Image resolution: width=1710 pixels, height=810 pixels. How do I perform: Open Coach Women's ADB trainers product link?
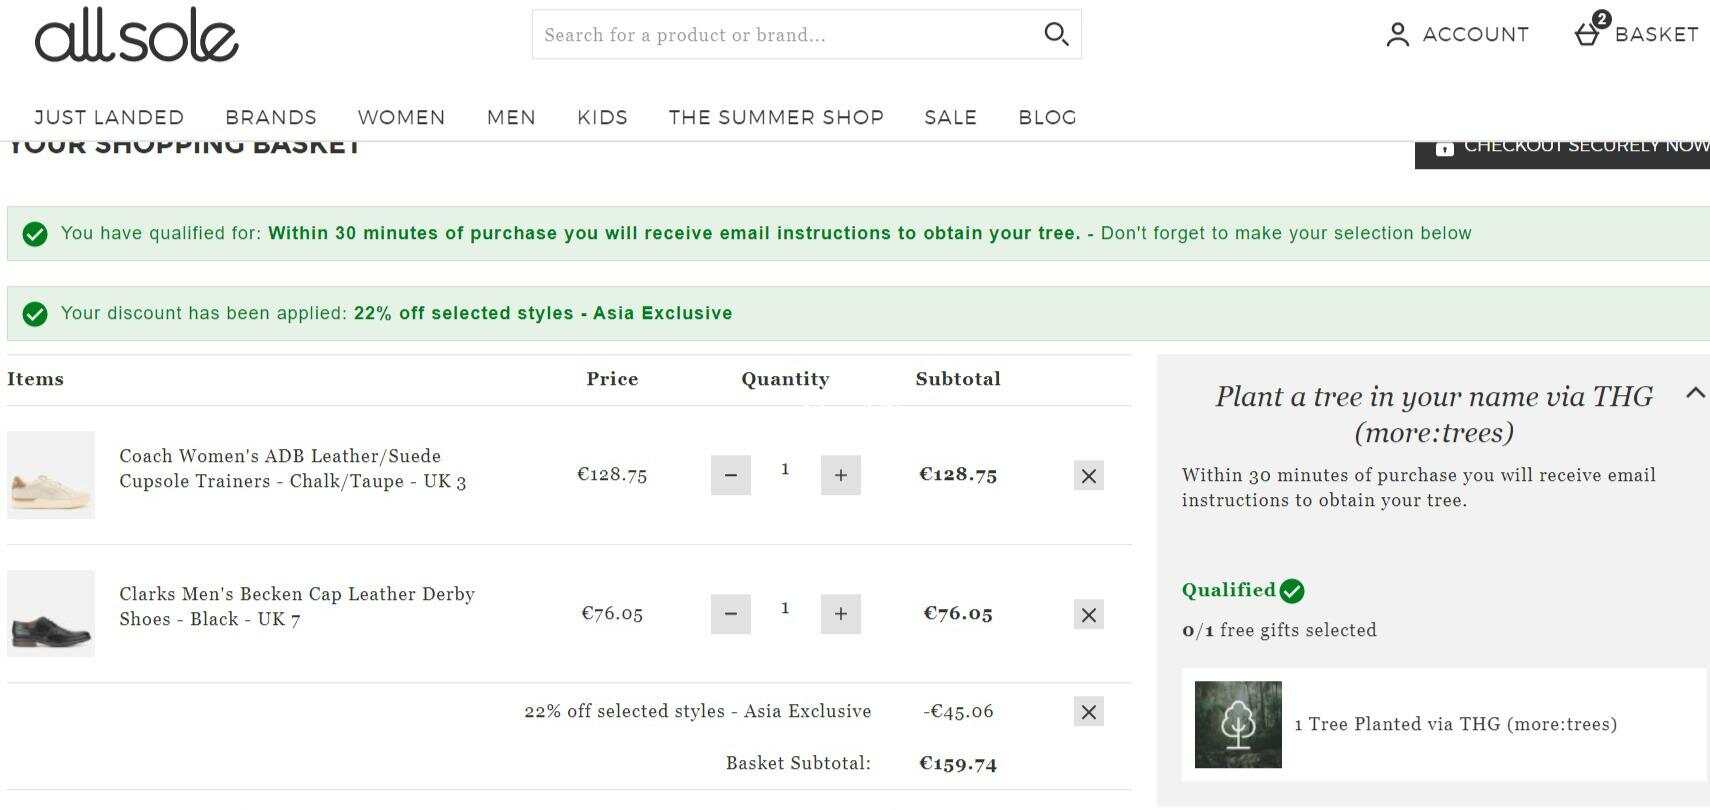[293, 468]
